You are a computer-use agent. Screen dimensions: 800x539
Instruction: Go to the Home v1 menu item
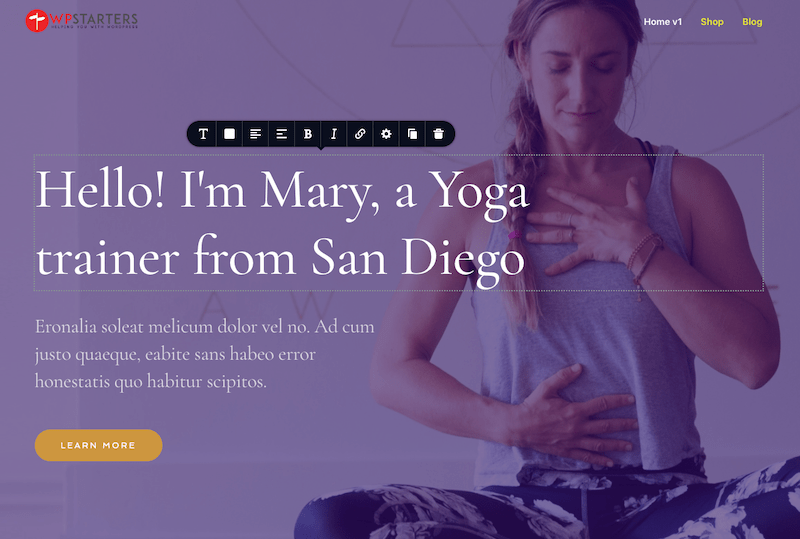(663, 22)
